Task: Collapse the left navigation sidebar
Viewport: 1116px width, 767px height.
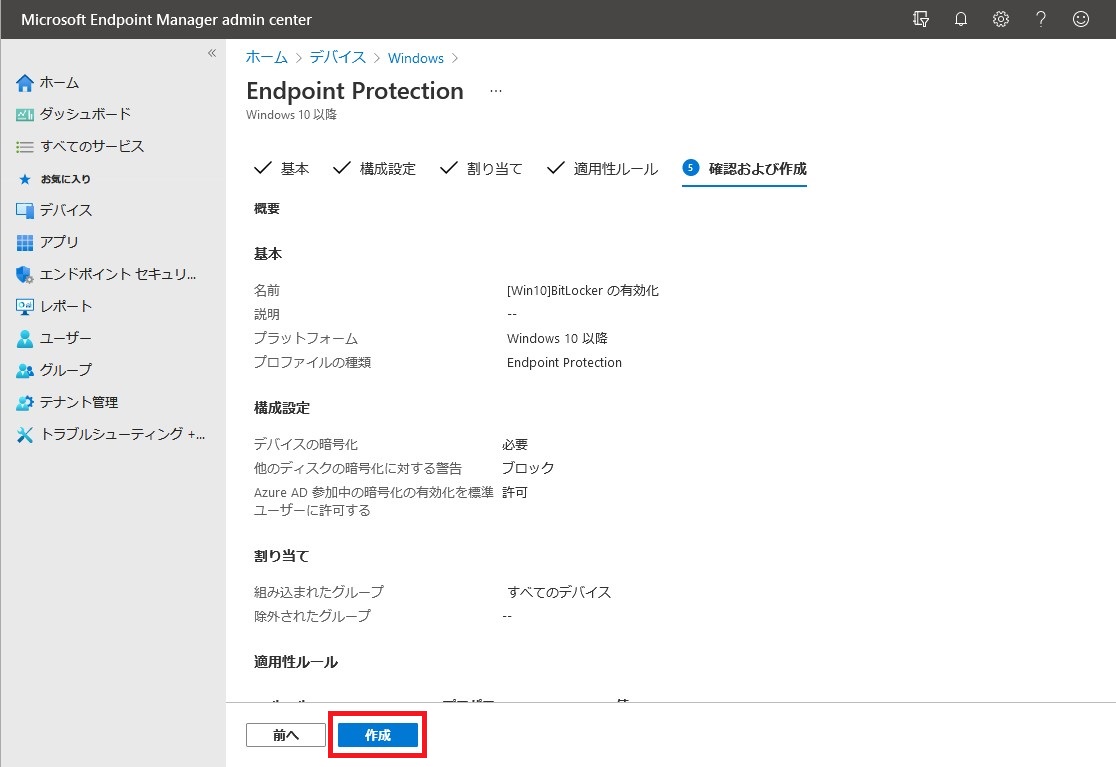Action: pyautogui.click(x=211, y=53)
